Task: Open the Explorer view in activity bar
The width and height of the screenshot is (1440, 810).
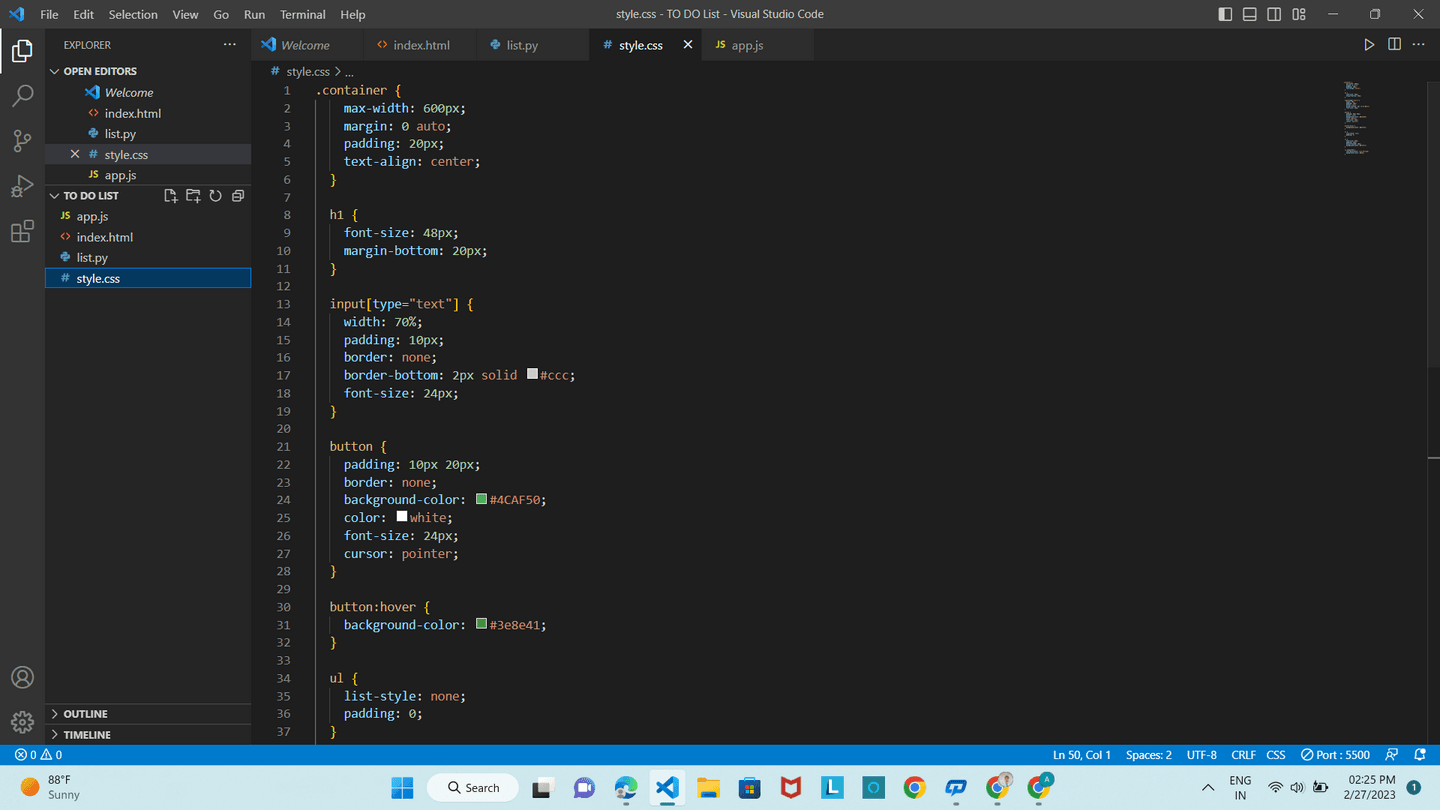Action: (22, 51)
